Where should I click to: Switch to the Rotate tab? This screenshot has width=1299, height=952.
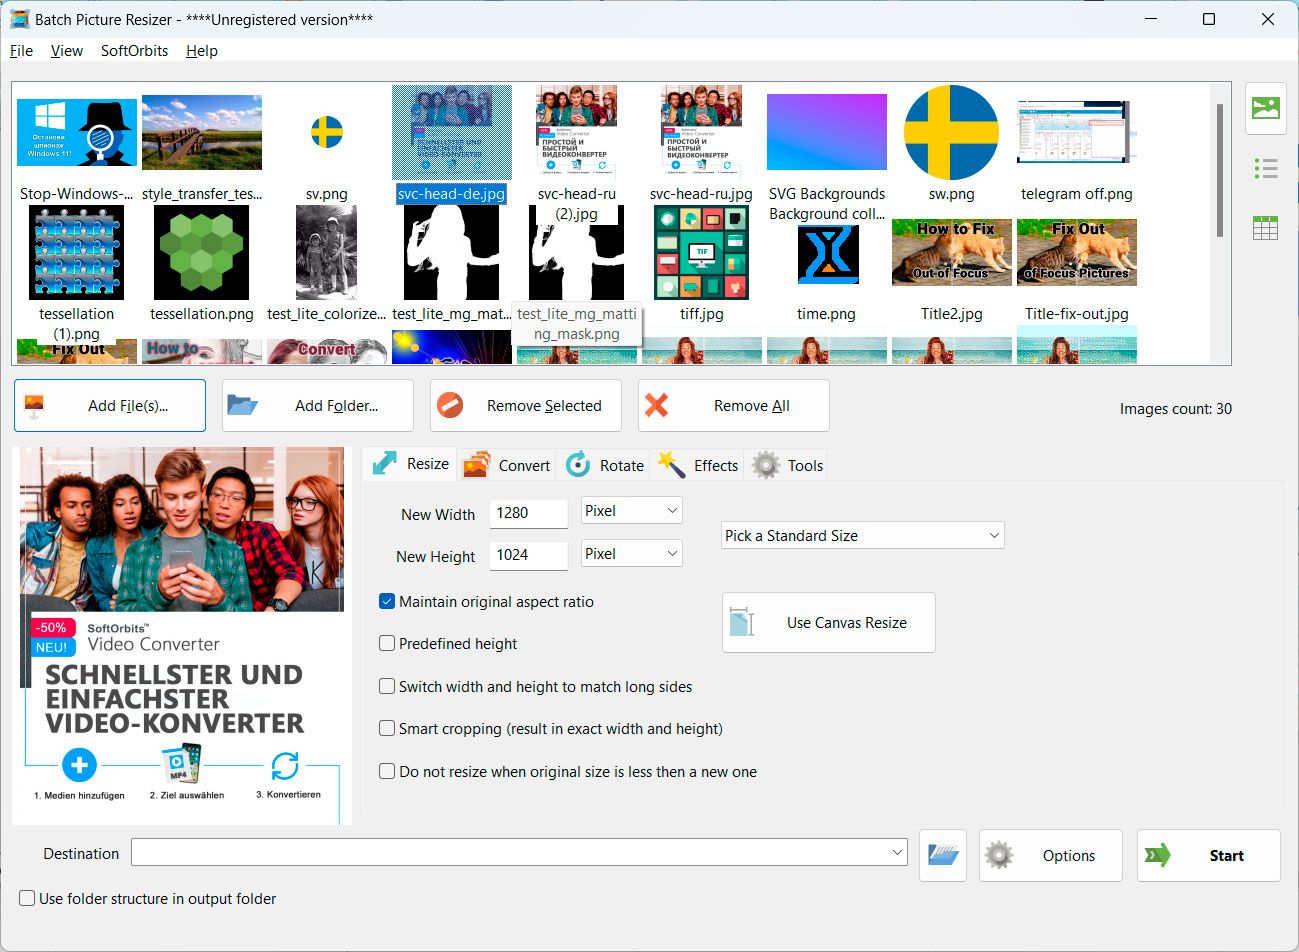point(605,465)
